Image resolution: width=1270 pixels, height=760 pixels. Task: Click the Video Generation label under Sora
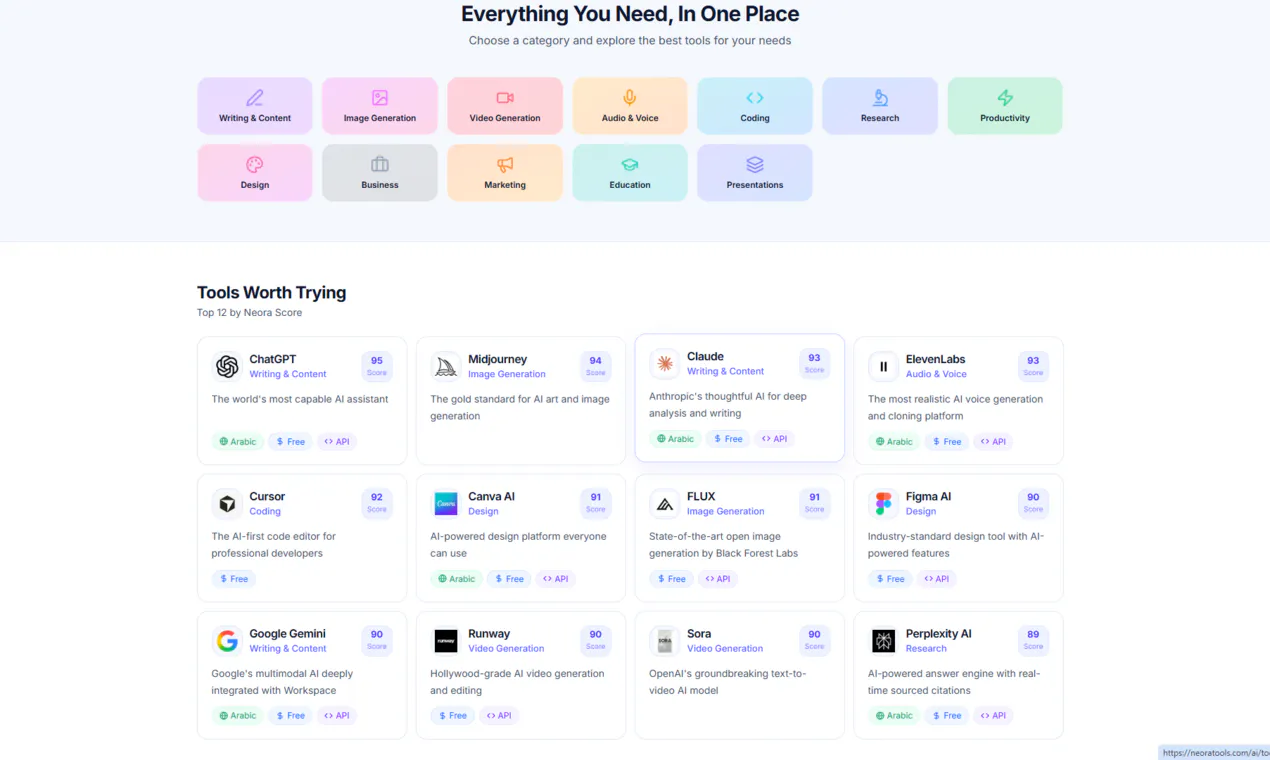click(725, 648)
